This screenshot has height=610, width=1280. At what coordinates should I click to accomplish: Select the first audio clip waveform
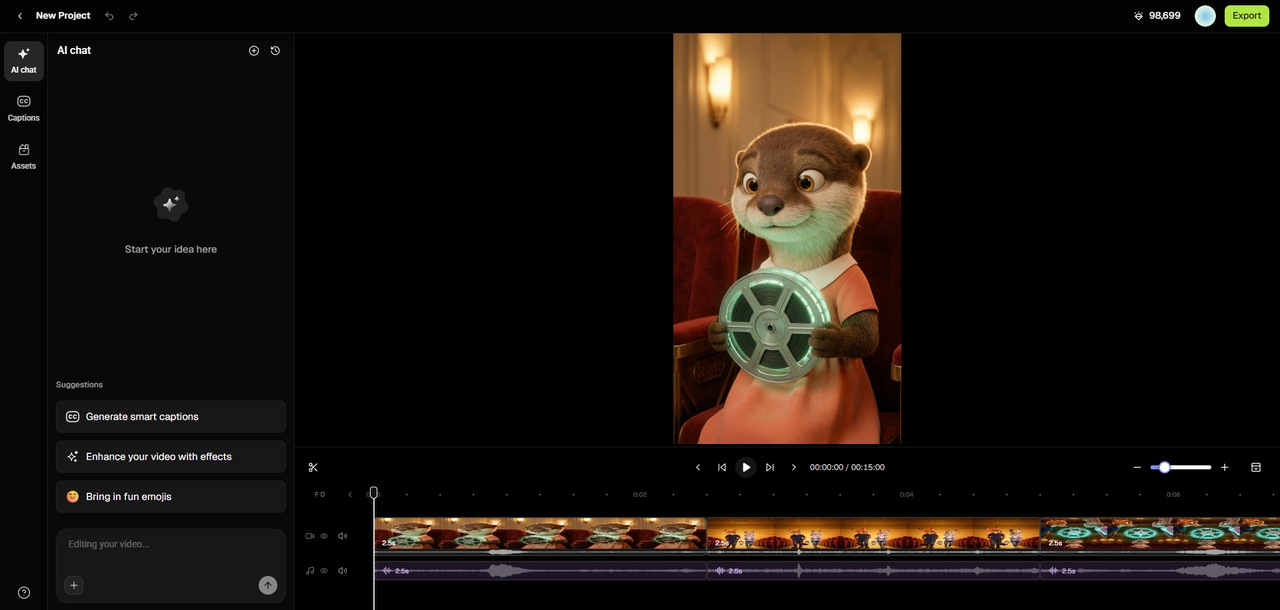[540, 571]
